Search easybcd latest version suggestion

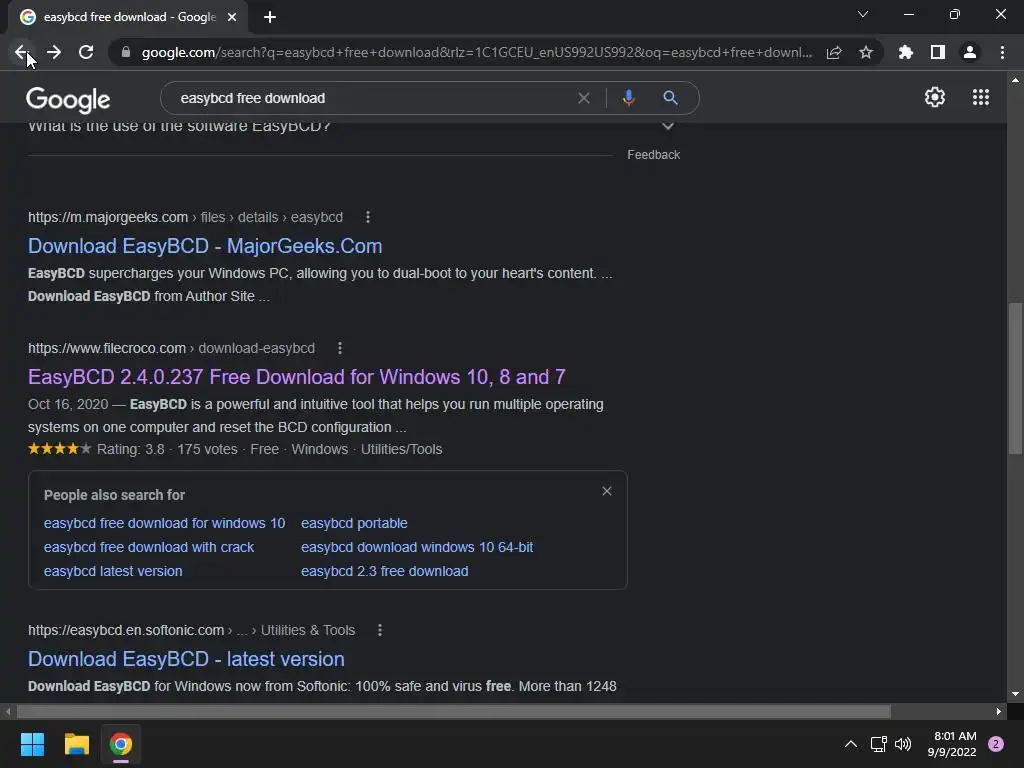point(113,571)
